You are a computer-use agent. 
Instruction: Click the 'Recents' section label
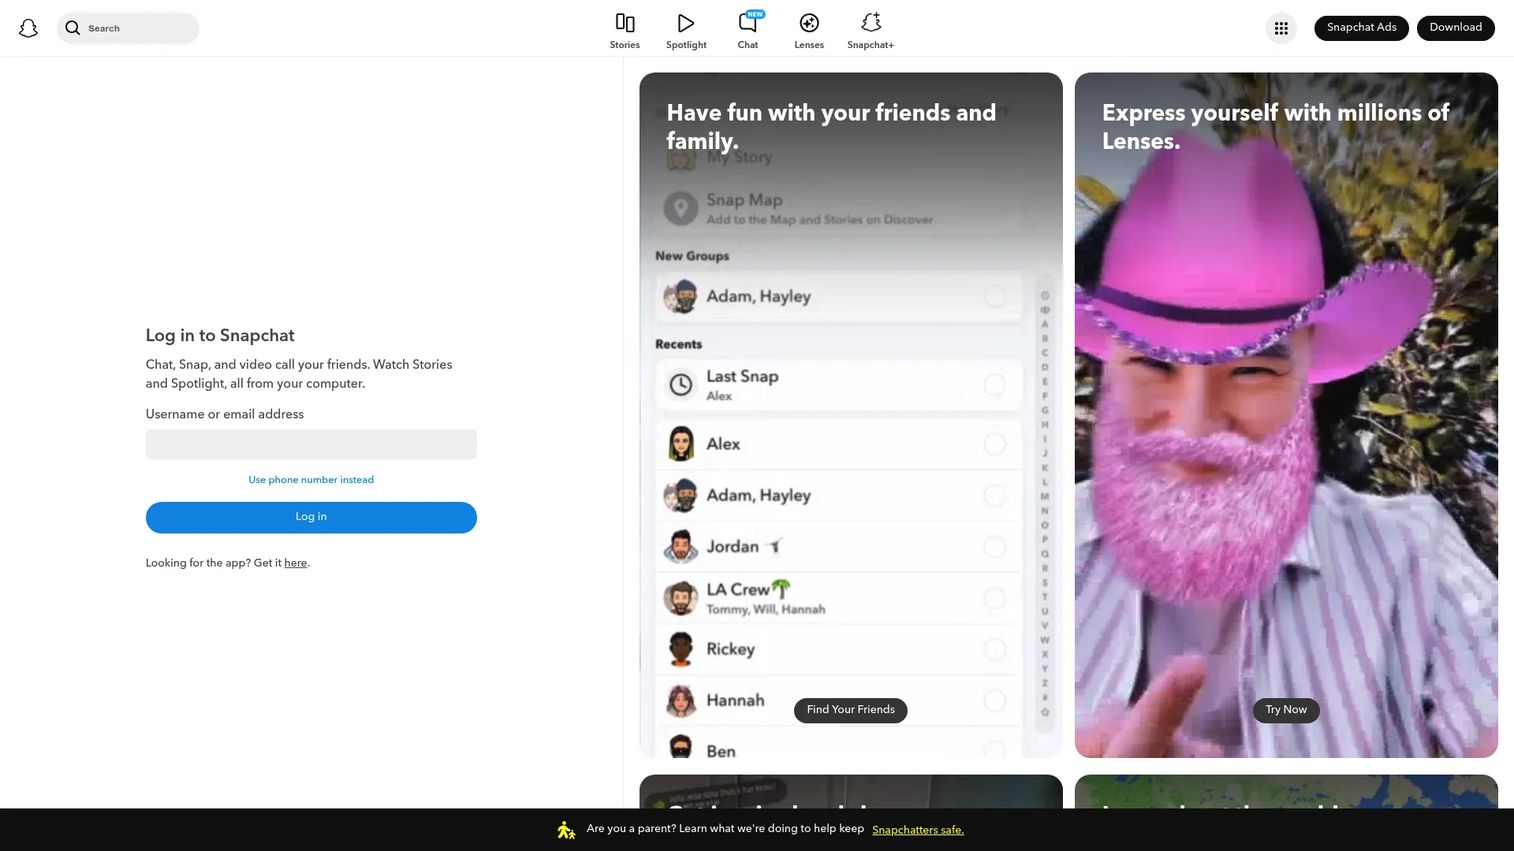click(679, 344)
